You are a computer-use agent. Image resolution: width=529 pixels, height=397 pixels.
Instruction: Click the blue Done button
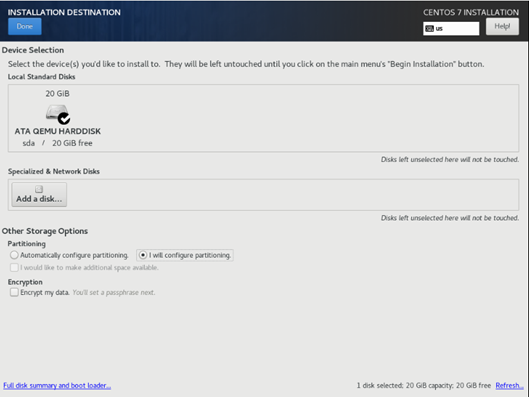[x=25, y=26]
